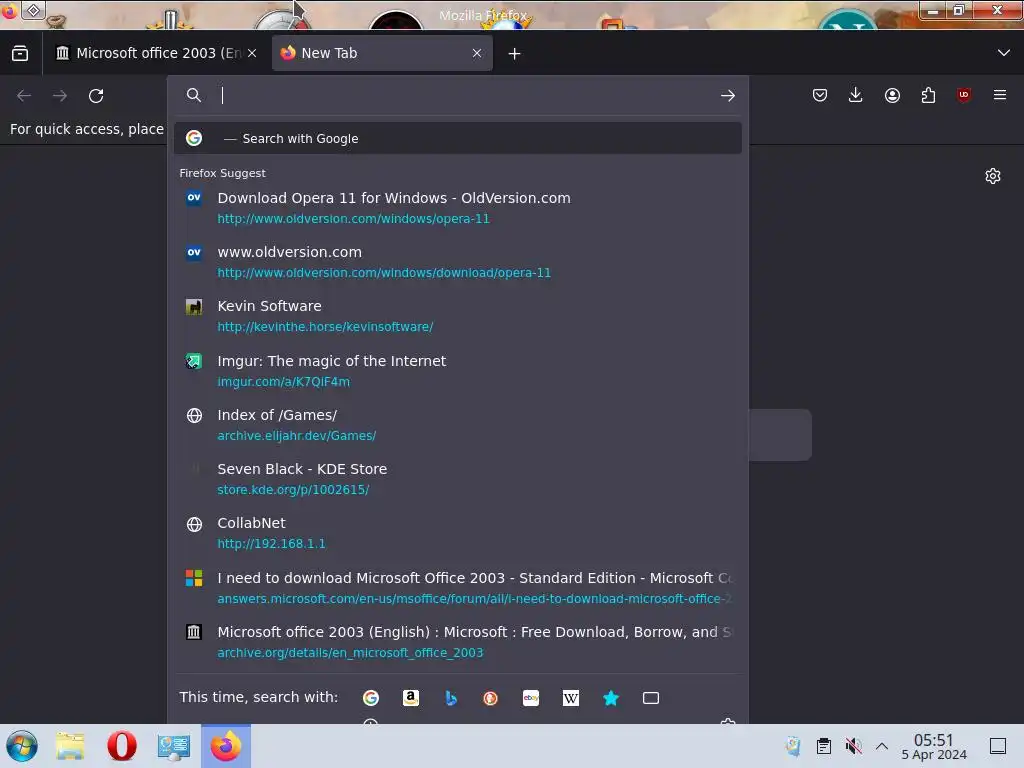Click the Go arrow in address bar

coord(728,96)
